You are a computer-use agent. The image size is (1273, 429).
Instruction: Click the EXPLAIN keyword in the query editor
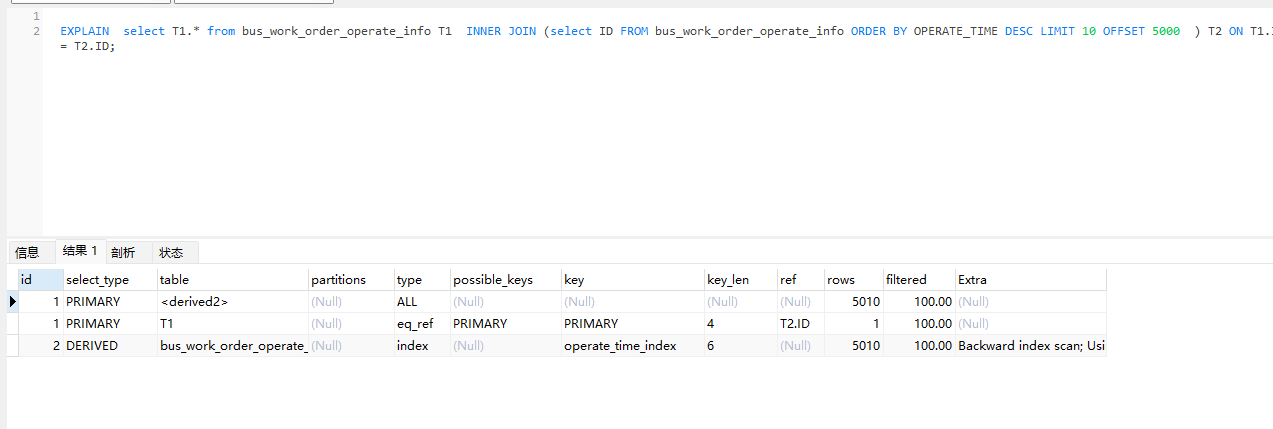pos(84,32)
